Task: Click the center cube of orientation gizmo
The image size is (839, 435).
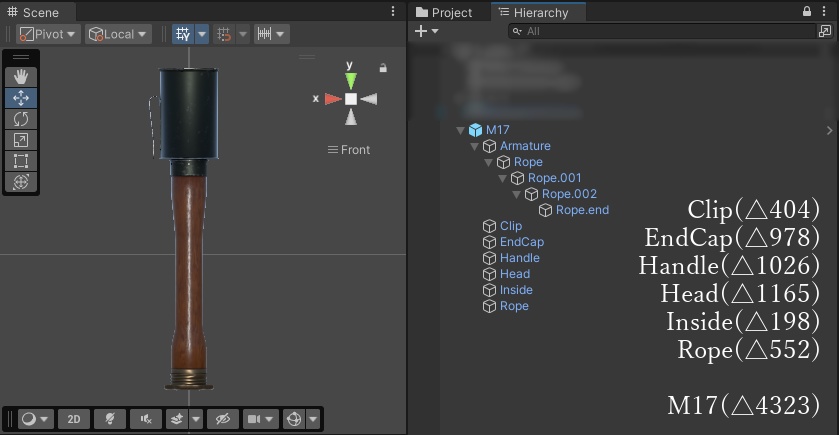Action: click(350, 99)
